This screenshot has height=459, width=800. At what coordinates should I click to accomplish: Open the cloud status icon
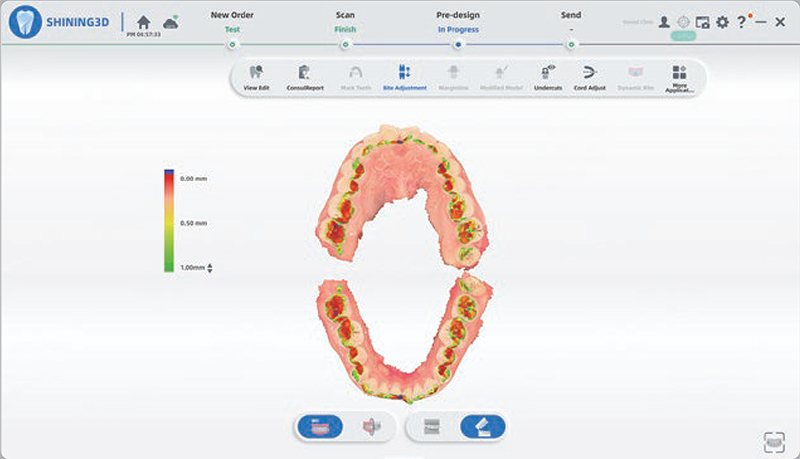click(x=171, y=22)
